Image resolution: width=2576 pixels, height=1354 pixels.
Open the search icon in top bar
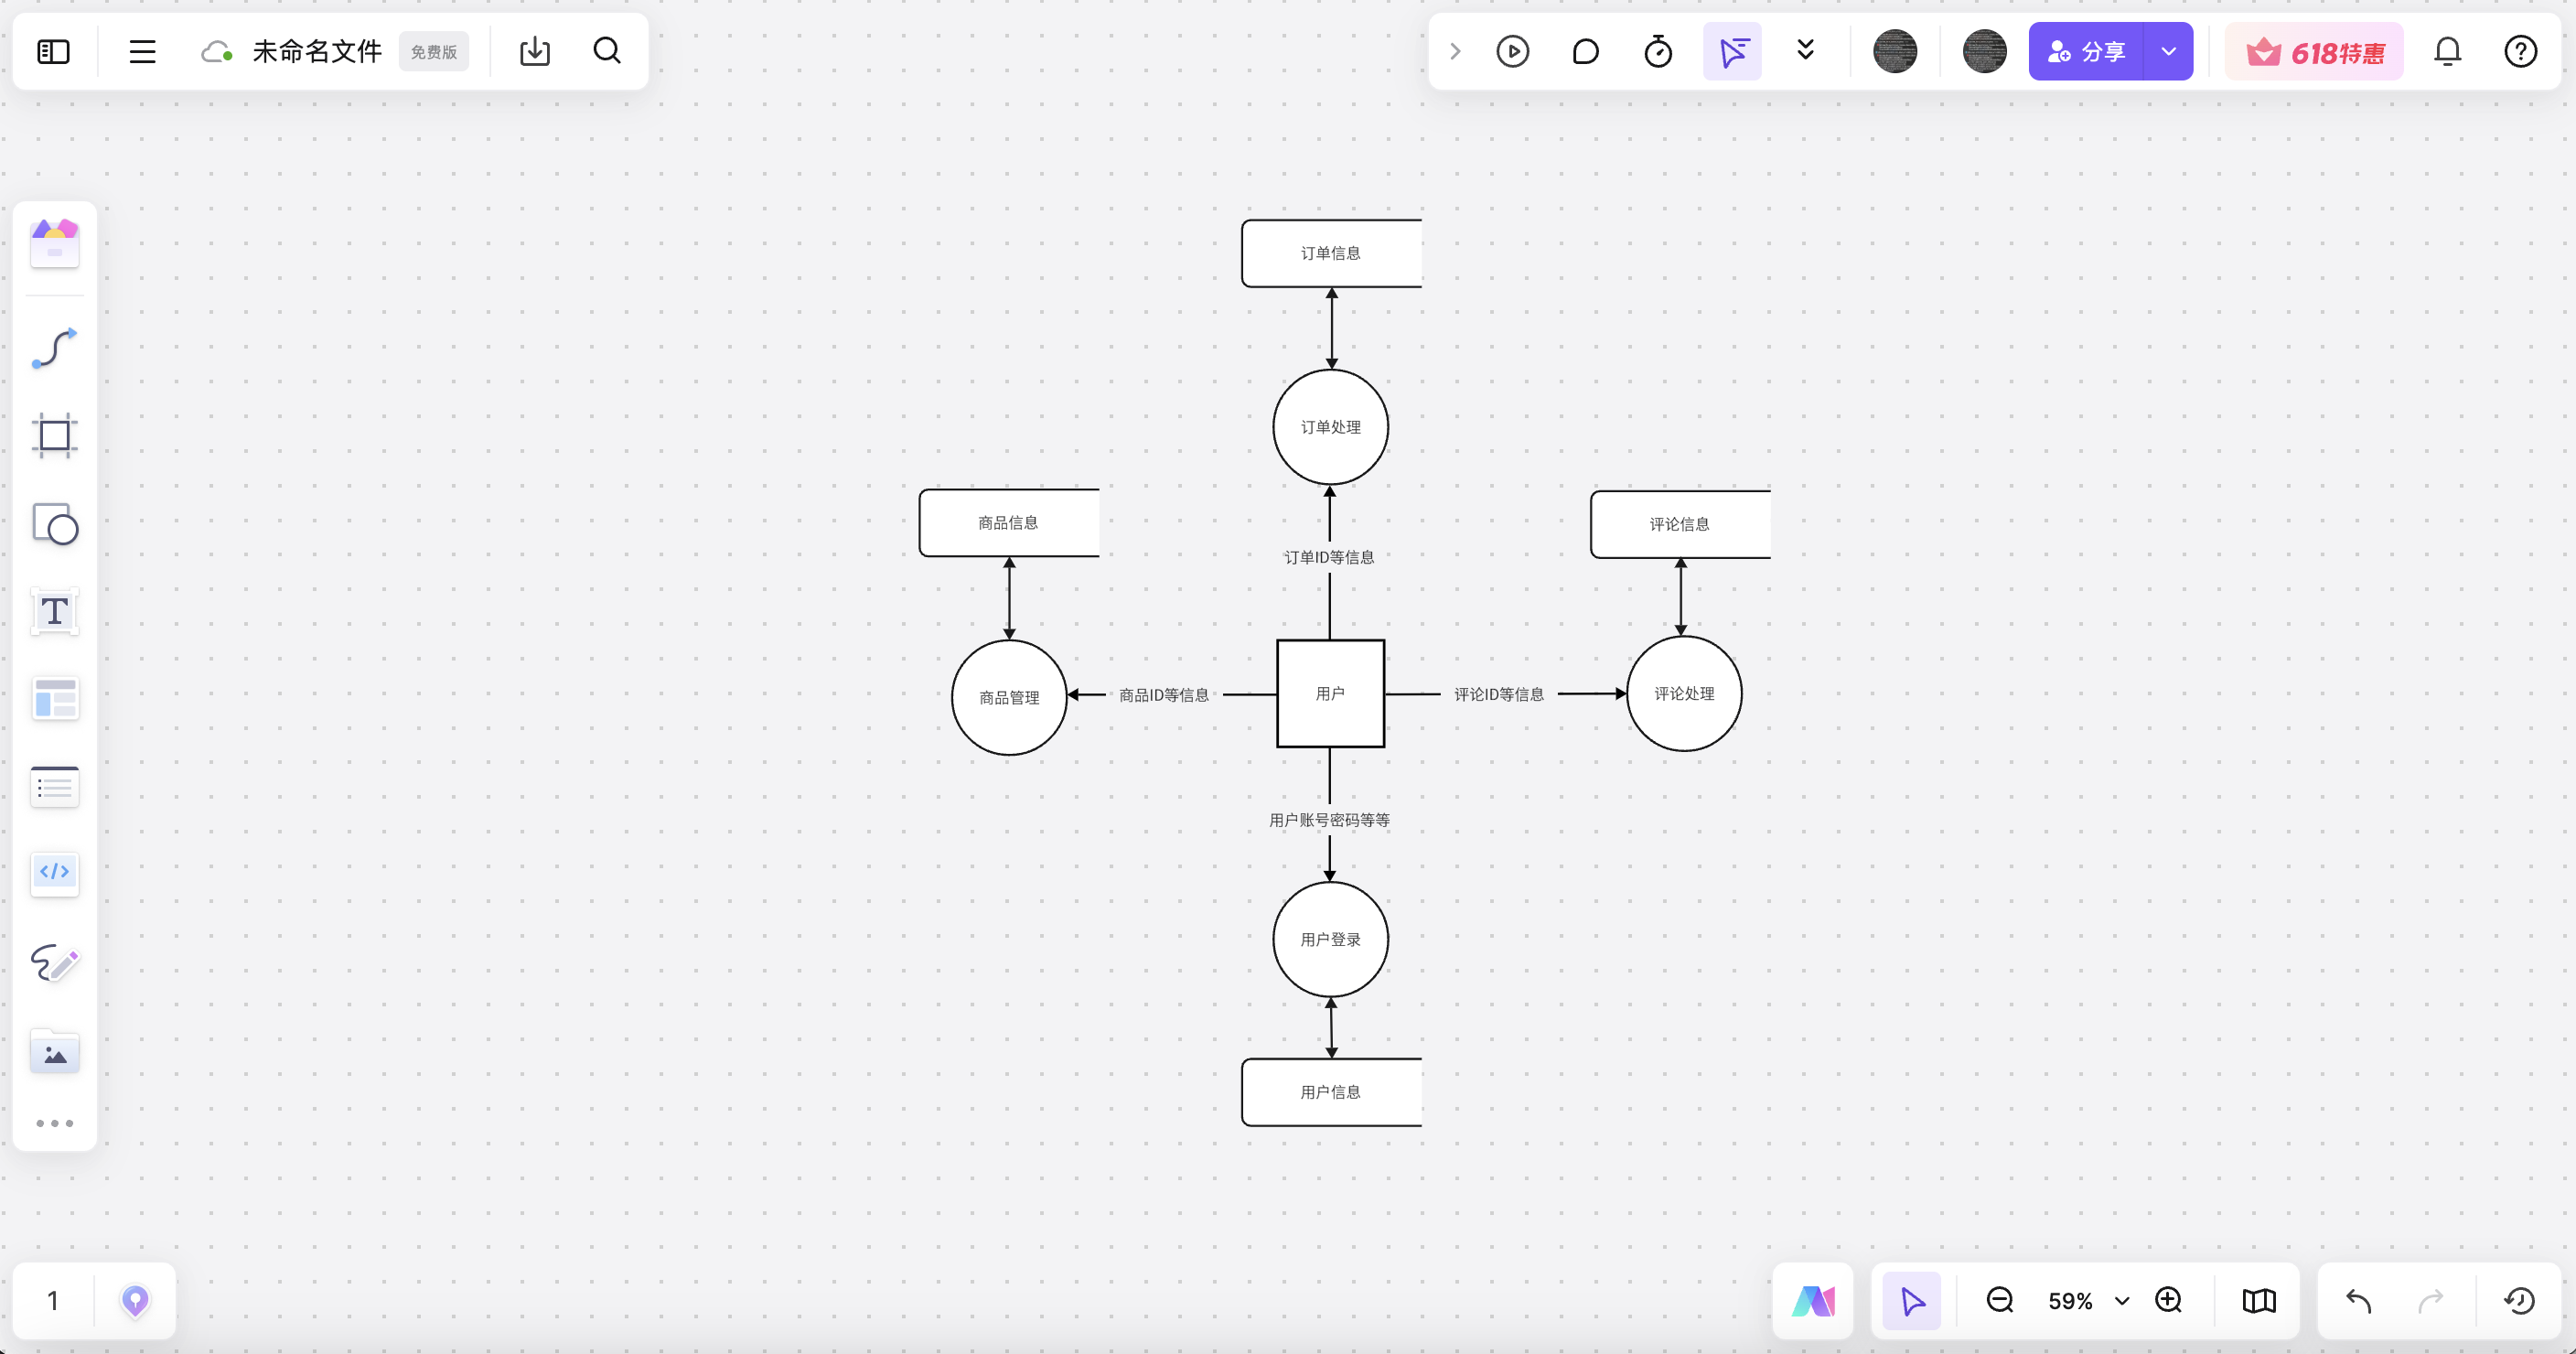click(x=607, y=51)
